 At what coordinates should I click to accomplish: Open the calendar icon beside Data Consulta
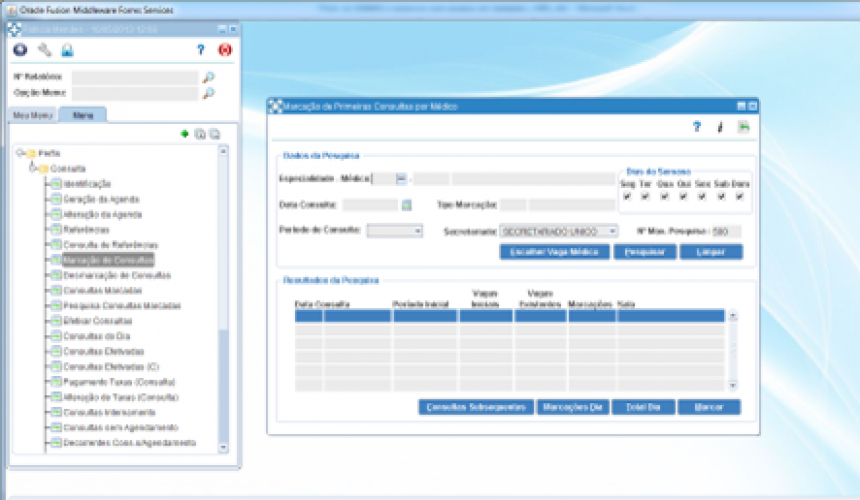407,205
